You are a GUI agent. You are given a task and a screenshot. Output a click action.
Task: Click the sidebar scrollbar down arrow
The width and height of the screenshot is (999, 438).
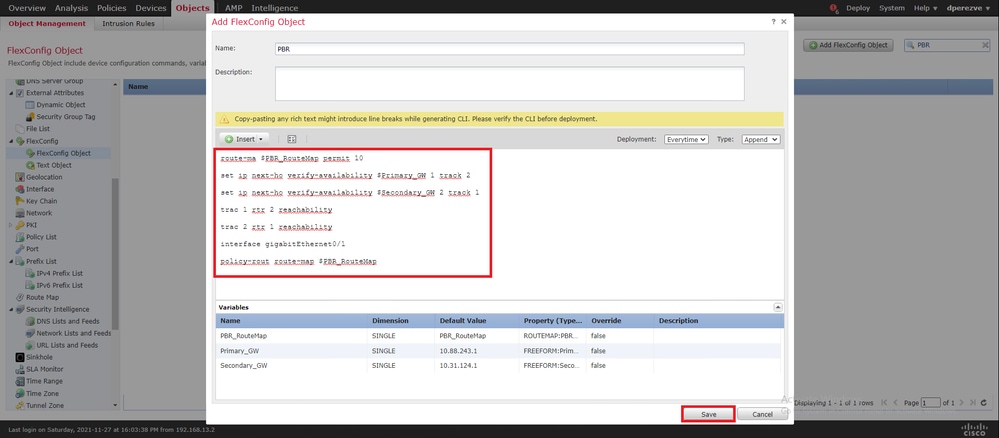pos(115,405)
